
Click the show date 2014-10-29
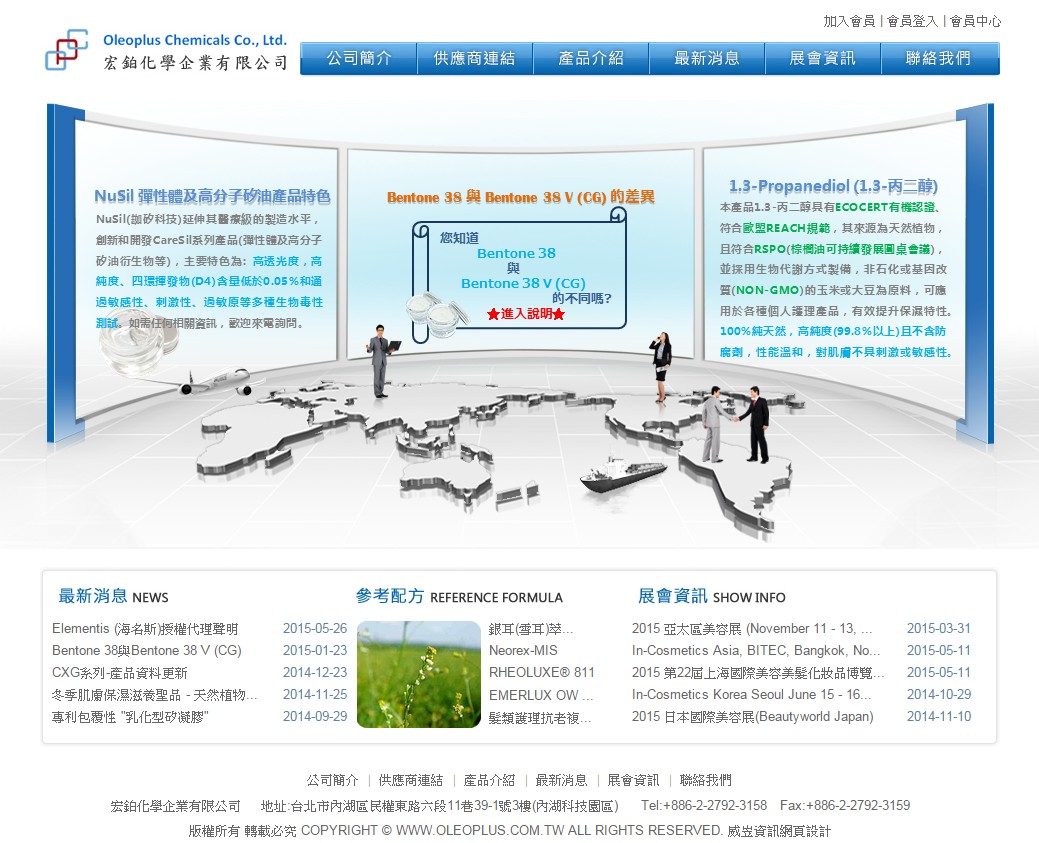click(939, 694)
